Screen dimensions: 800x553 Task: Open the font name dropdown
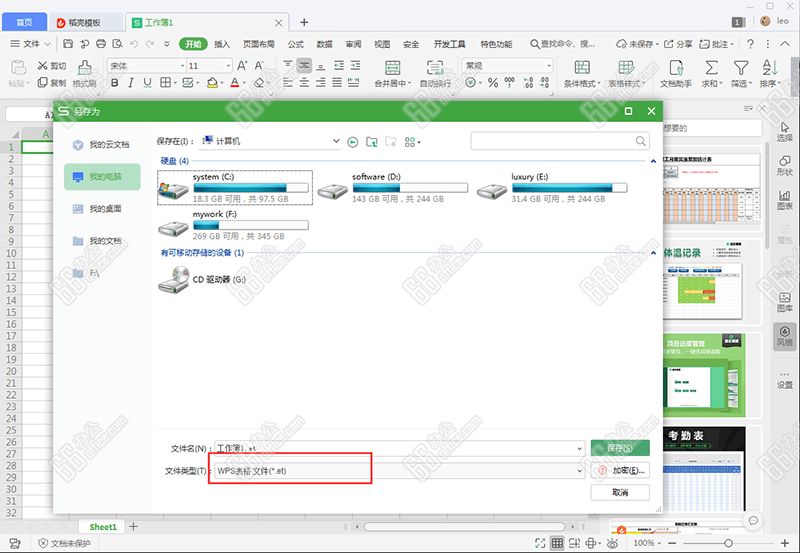pos(182,66)
